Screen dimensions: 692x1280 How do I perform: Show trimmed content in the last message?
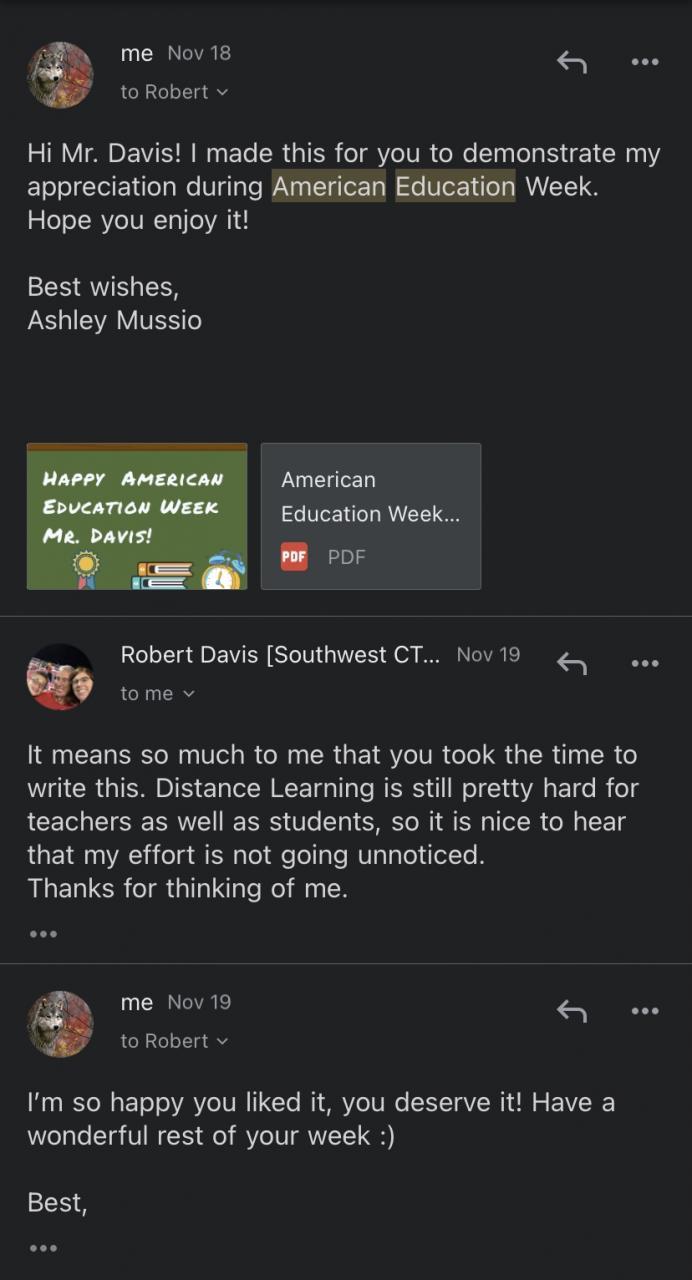point(43,1248)
